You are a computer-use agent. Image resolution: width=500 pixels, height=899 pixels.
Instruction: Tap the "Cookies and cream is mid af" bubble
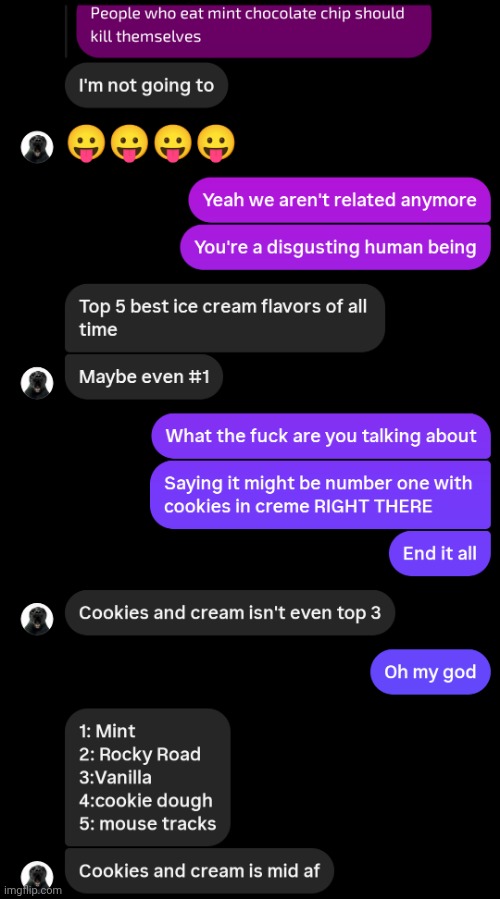199,871
